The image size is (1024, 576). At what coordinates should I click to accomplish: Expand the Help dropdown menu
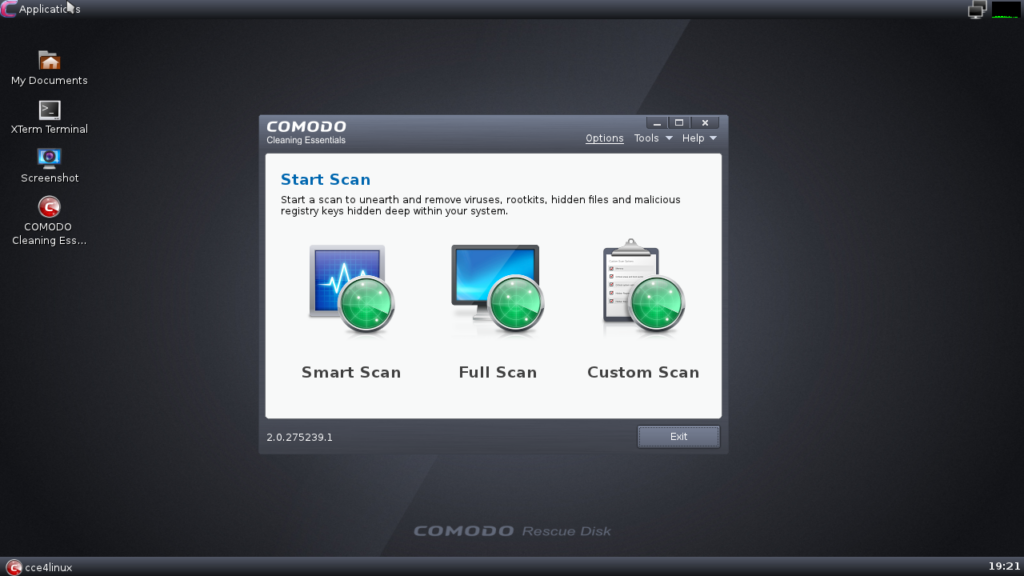pyautogui.click(x=699, y=138)
